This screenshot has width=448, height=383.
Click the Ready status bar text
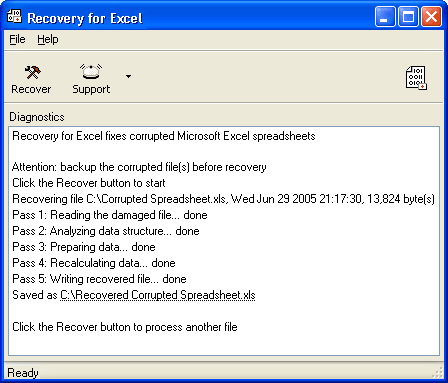tap(23, 373)
